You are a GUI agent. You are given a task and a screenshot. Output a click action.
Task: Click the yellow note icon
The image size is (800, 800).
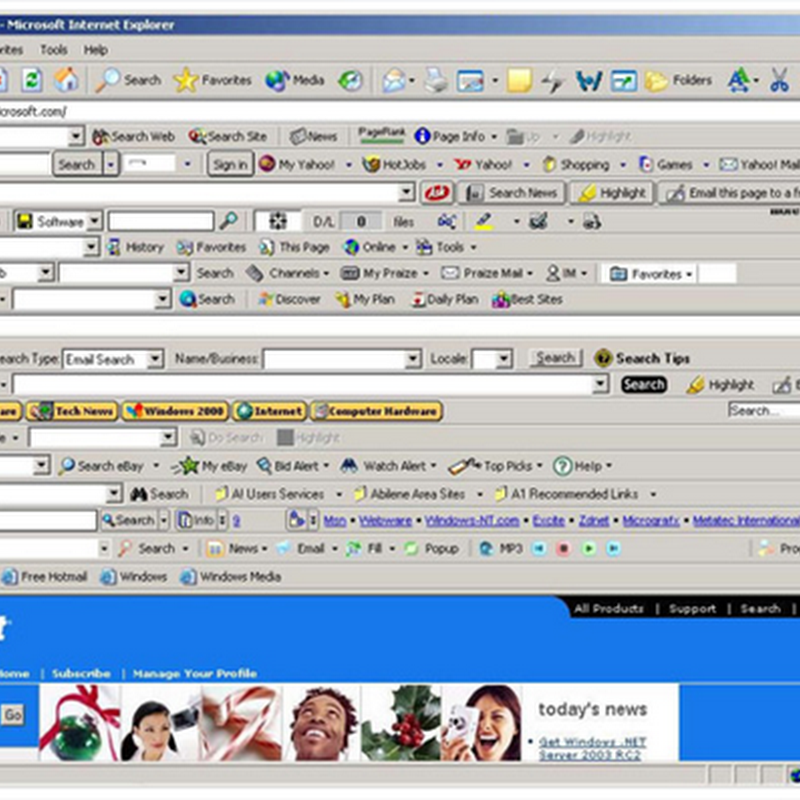(519, 81)
